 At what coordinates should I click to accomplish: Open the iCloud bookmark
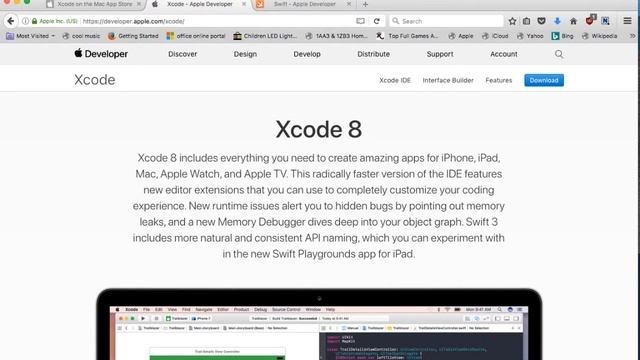pyautogui.click(x=495, y=36)
